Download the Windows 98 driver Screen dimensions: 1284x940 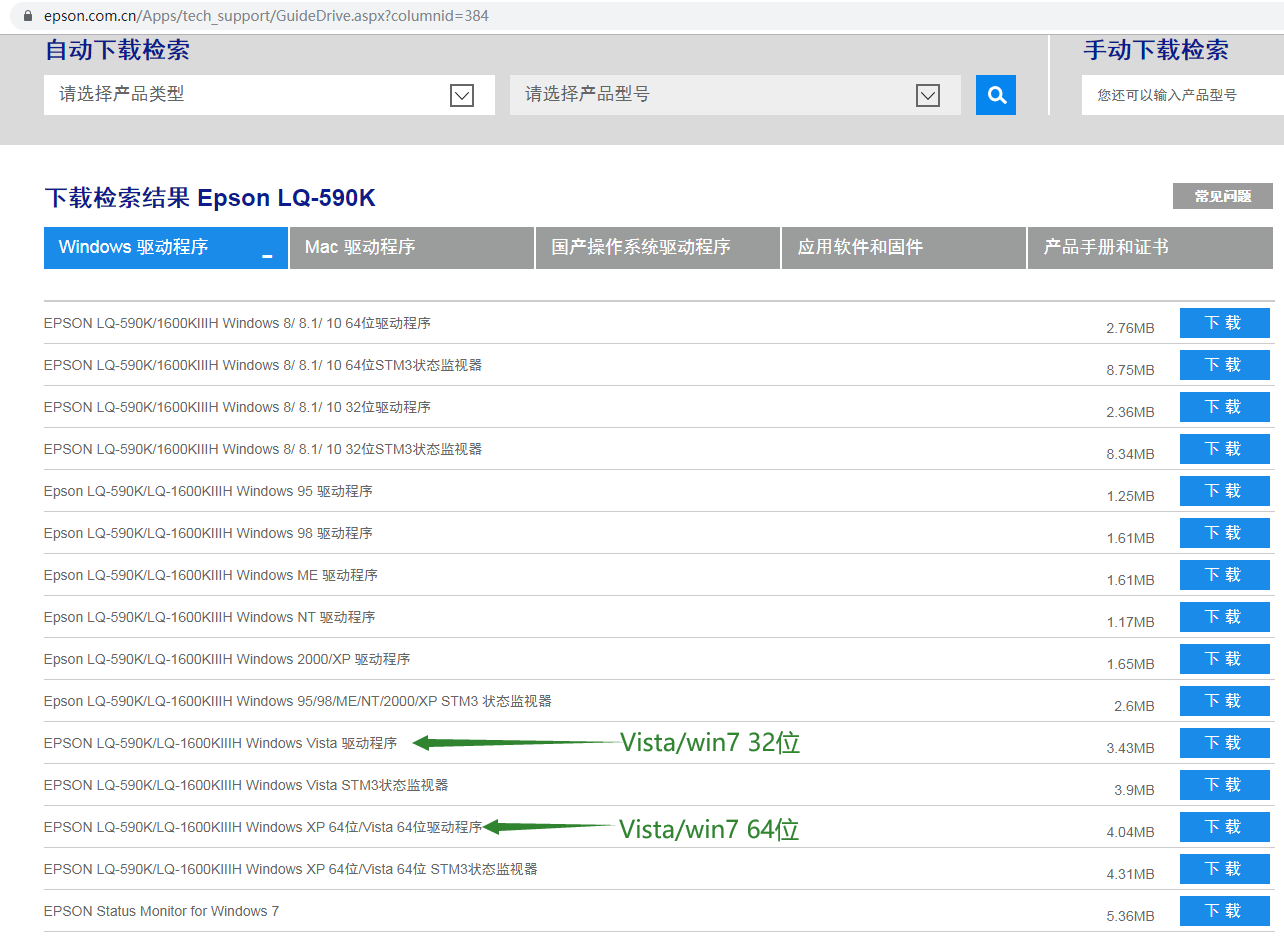tap(1224, 533)
